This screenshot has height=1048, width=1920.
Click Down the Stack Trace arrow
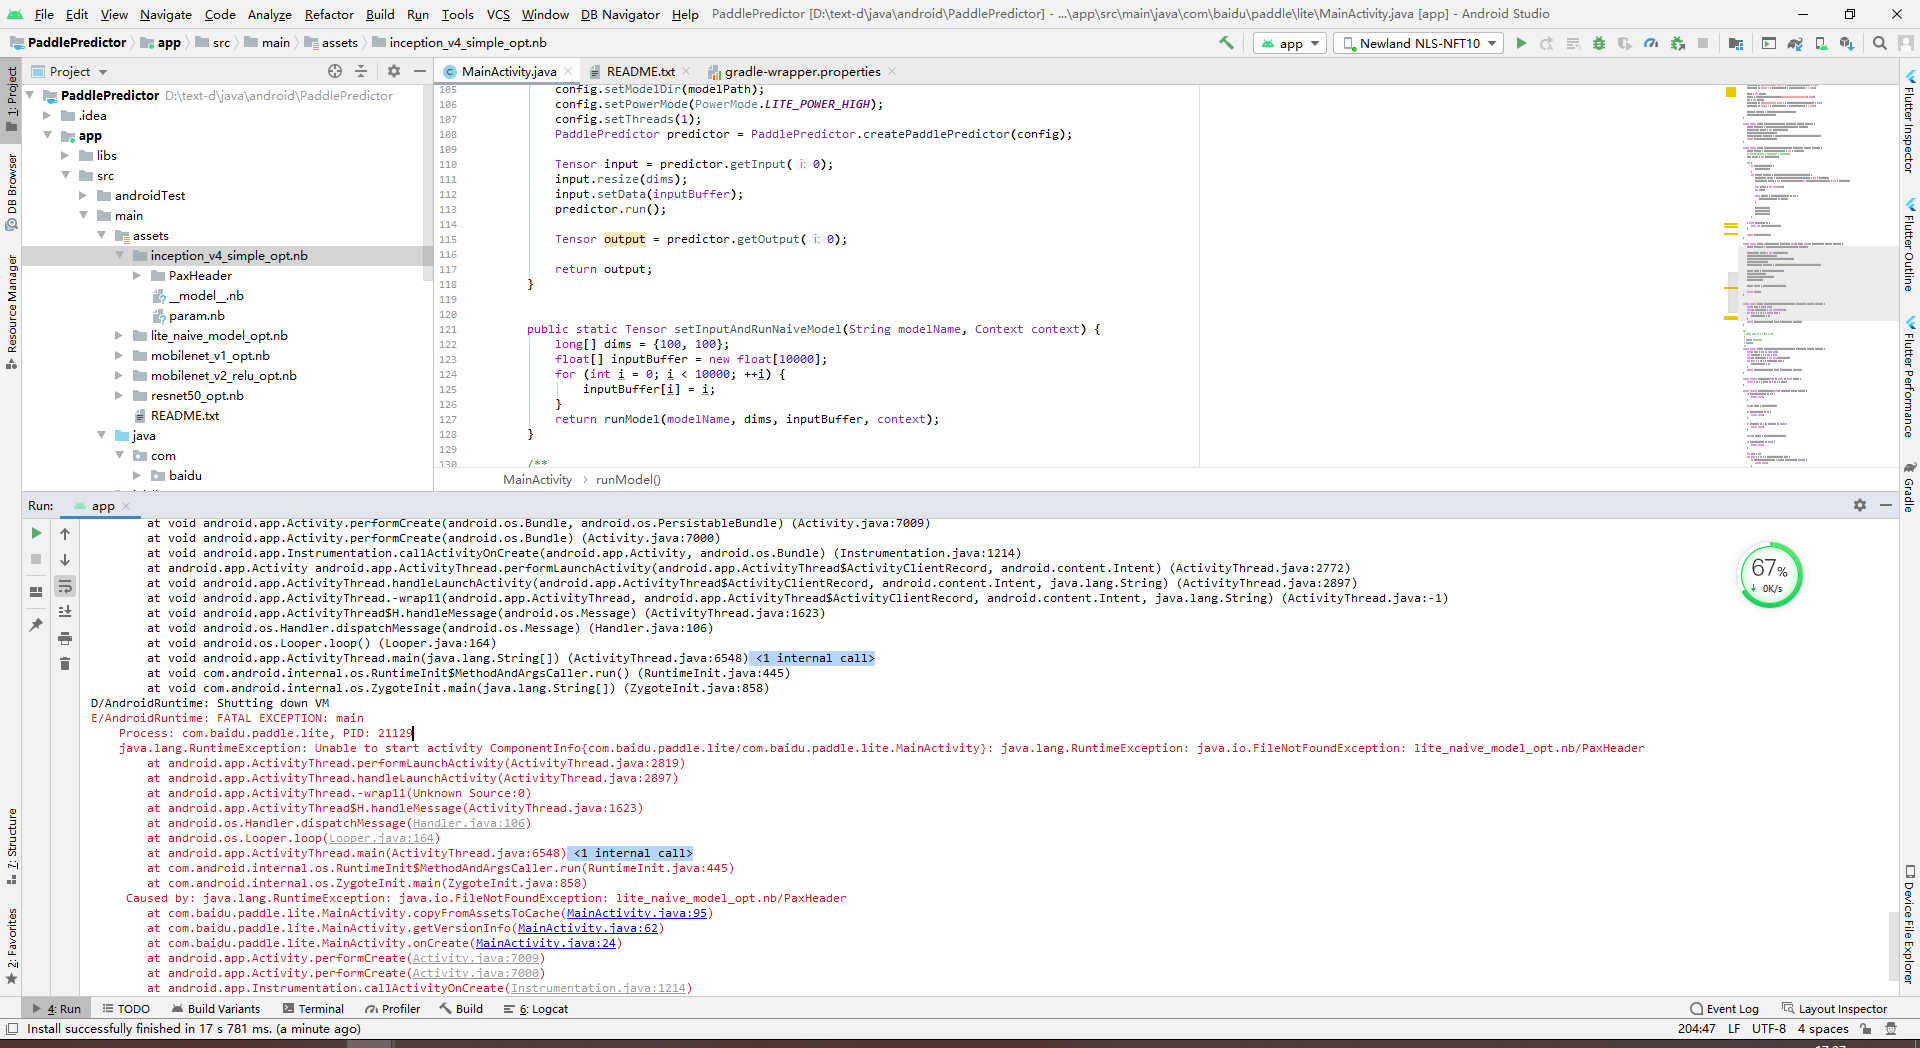[x=65, y=560]
